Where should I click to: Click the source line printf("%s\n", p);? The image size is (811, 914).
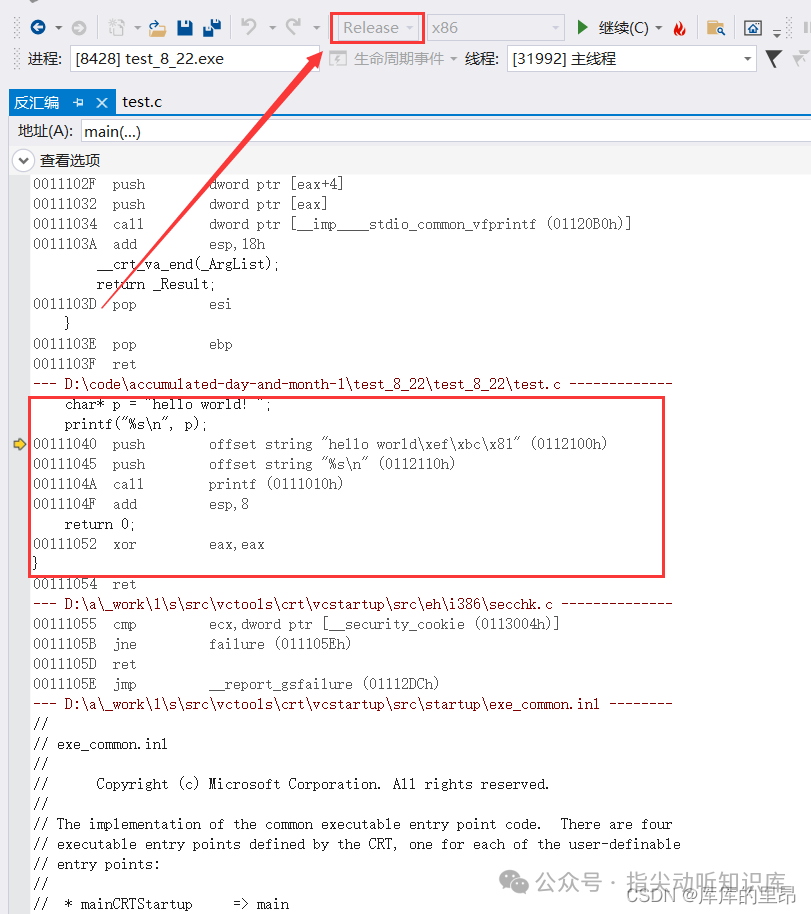135,424
